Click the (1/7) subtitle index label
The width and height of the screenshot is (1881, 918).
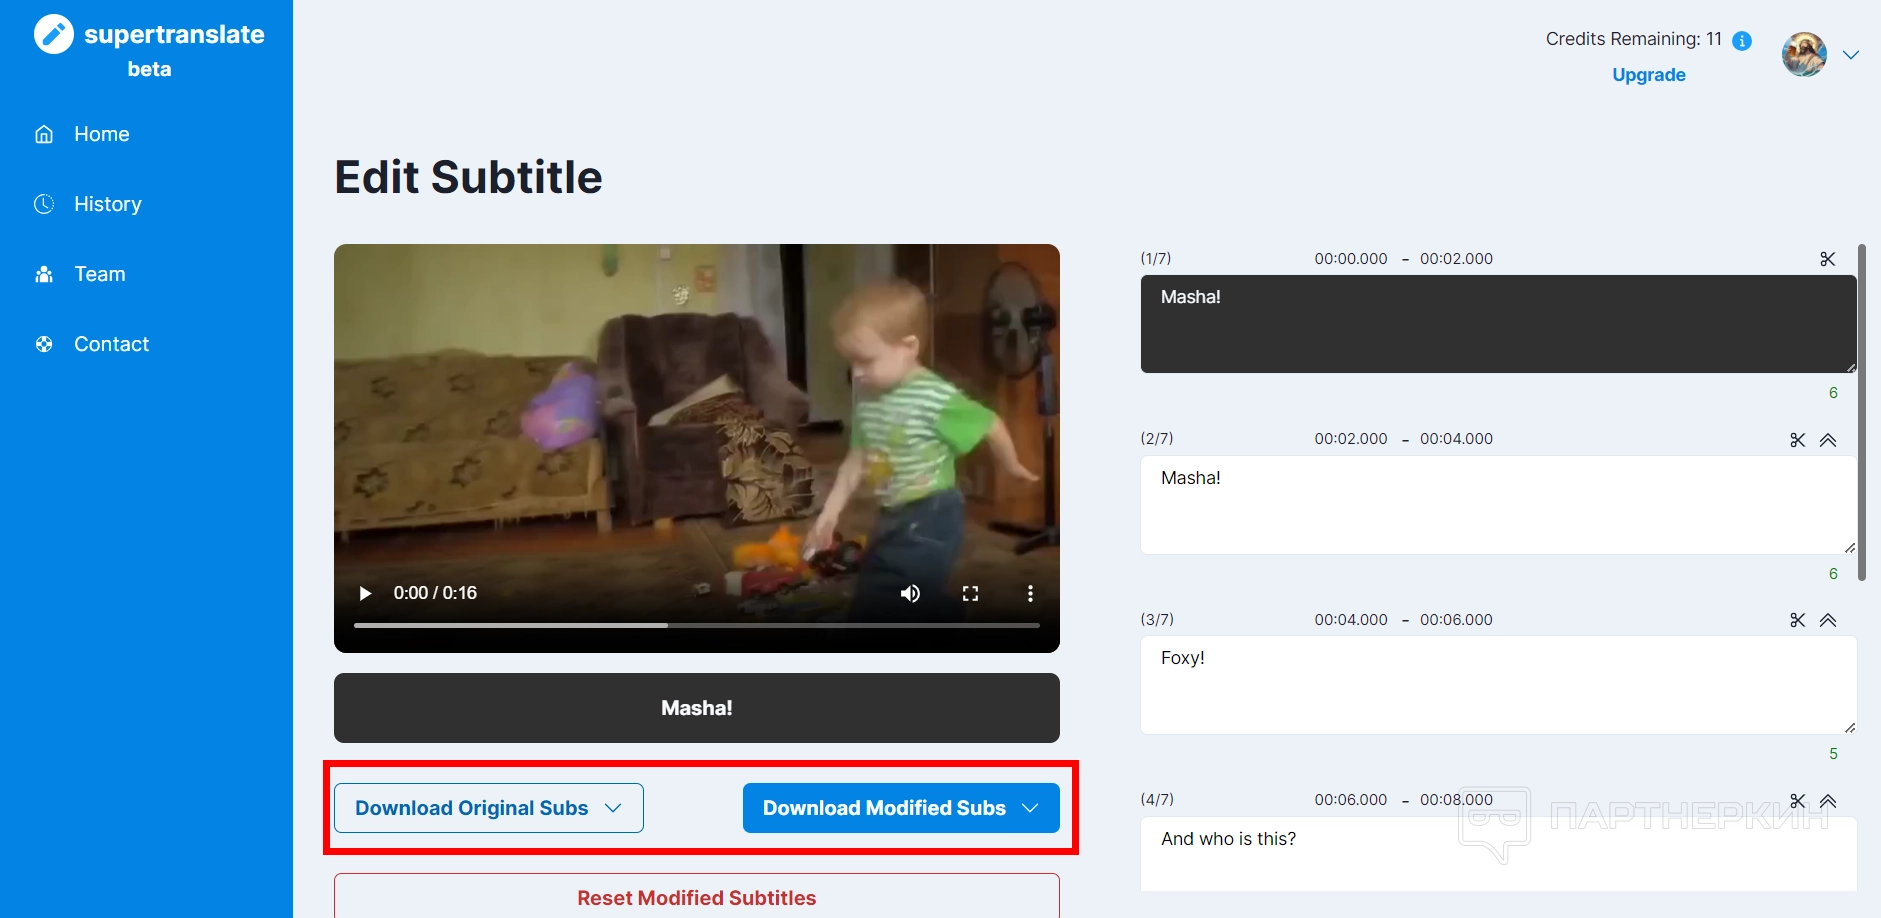point(1156,259)
